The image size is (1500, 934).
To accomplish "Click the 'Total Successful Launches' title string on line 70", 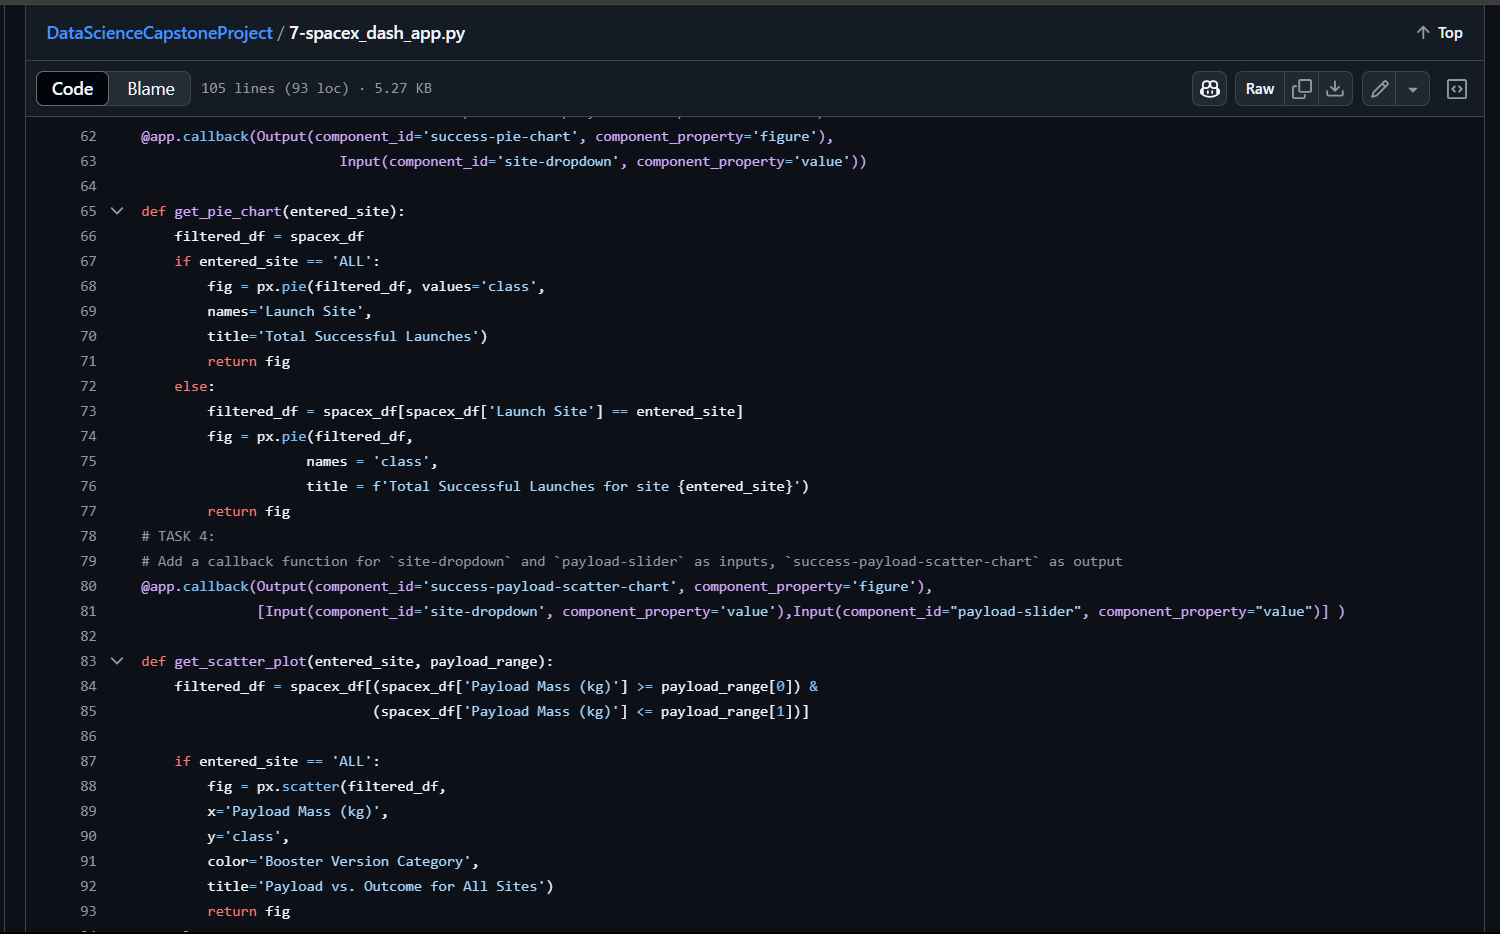I will coord(368,336).
